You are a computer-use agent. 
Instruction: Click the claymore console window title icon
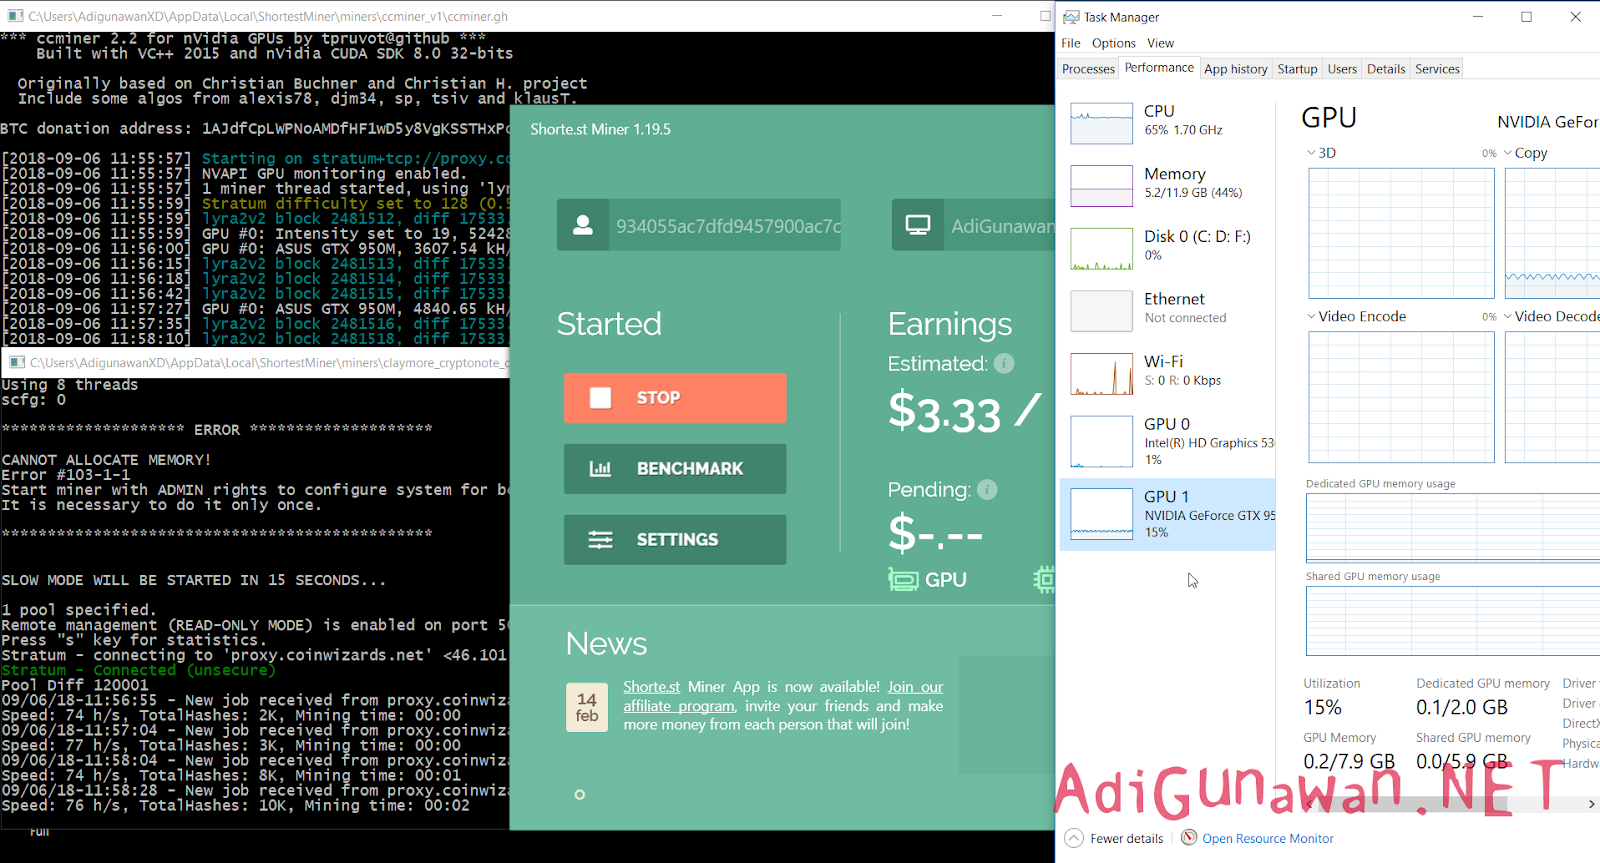pyautogui.click(x=17, y=362)
